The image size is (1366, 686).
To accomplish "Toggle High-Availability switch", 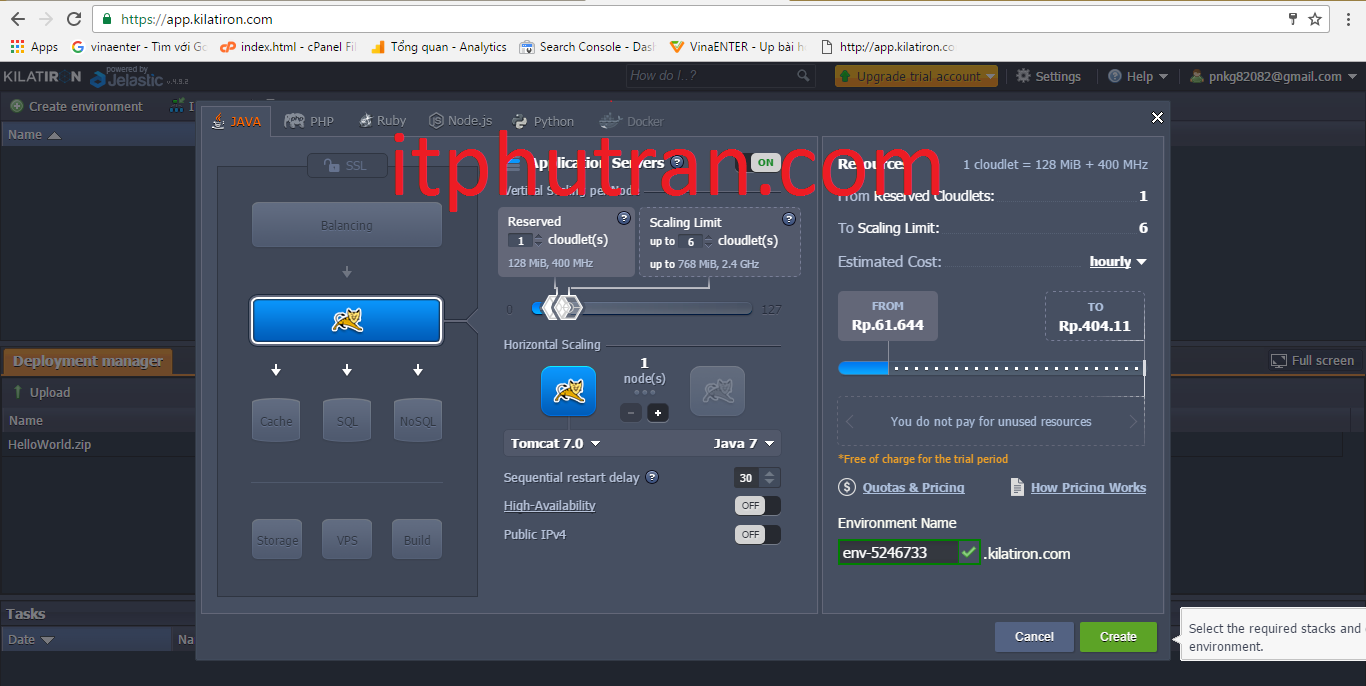I will (x=758, y=505).
